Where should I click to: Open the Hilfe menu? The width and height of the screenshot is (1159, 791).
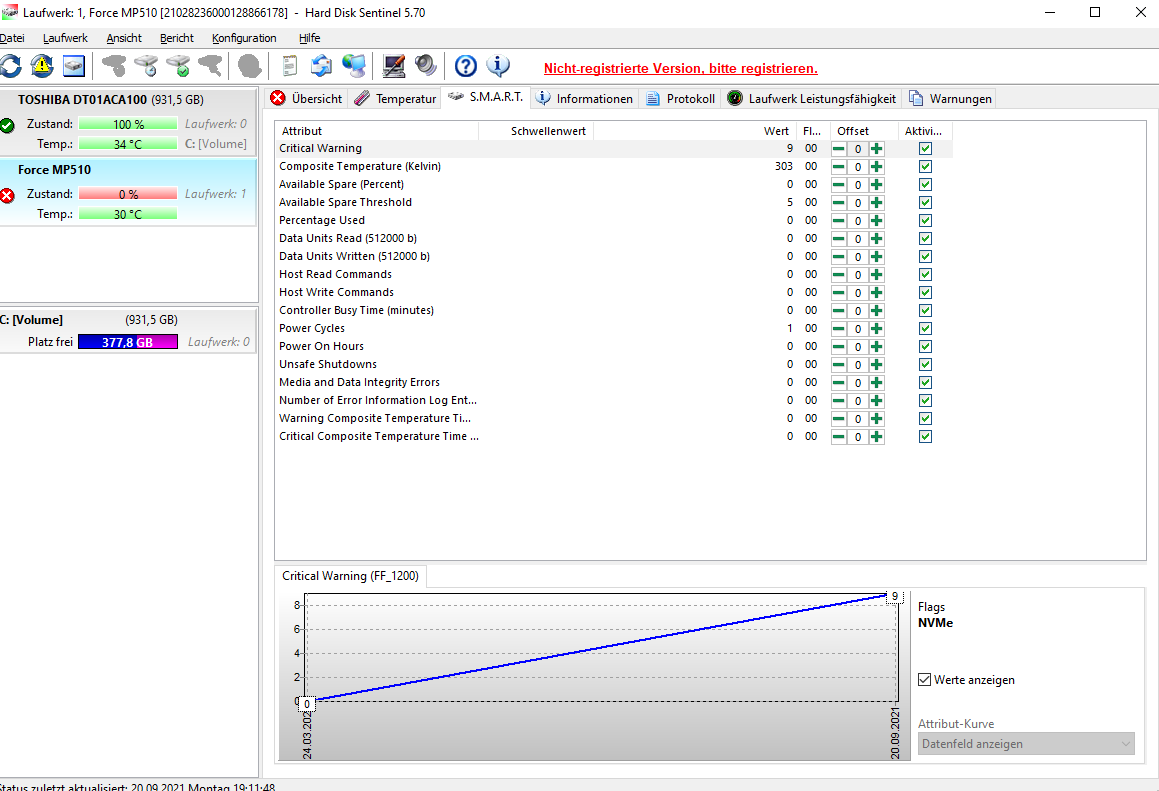click(x=310, y=38)
